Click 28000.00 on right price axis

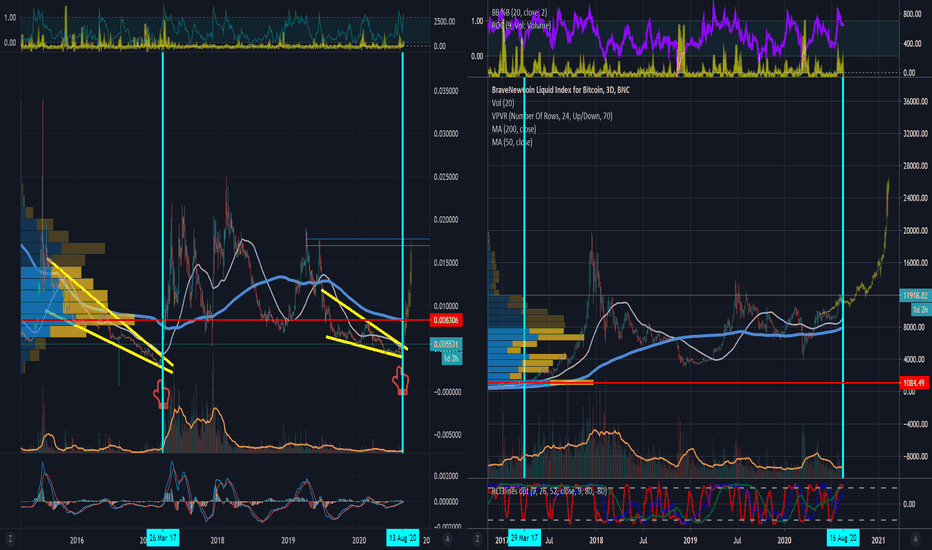point(915,166)
